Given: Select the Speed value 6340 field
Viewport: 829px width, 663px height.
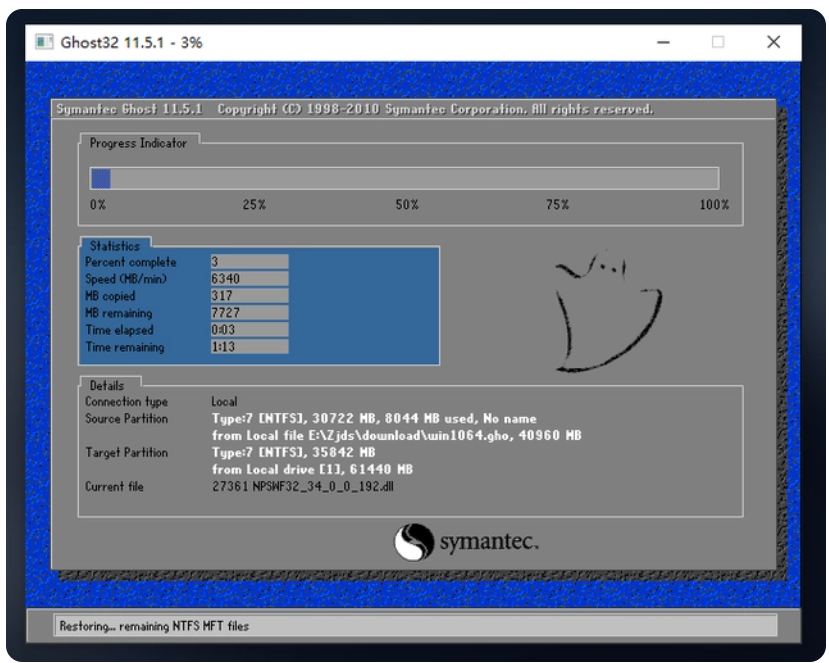Looking at the screenshot, I should tap(250, 279).
